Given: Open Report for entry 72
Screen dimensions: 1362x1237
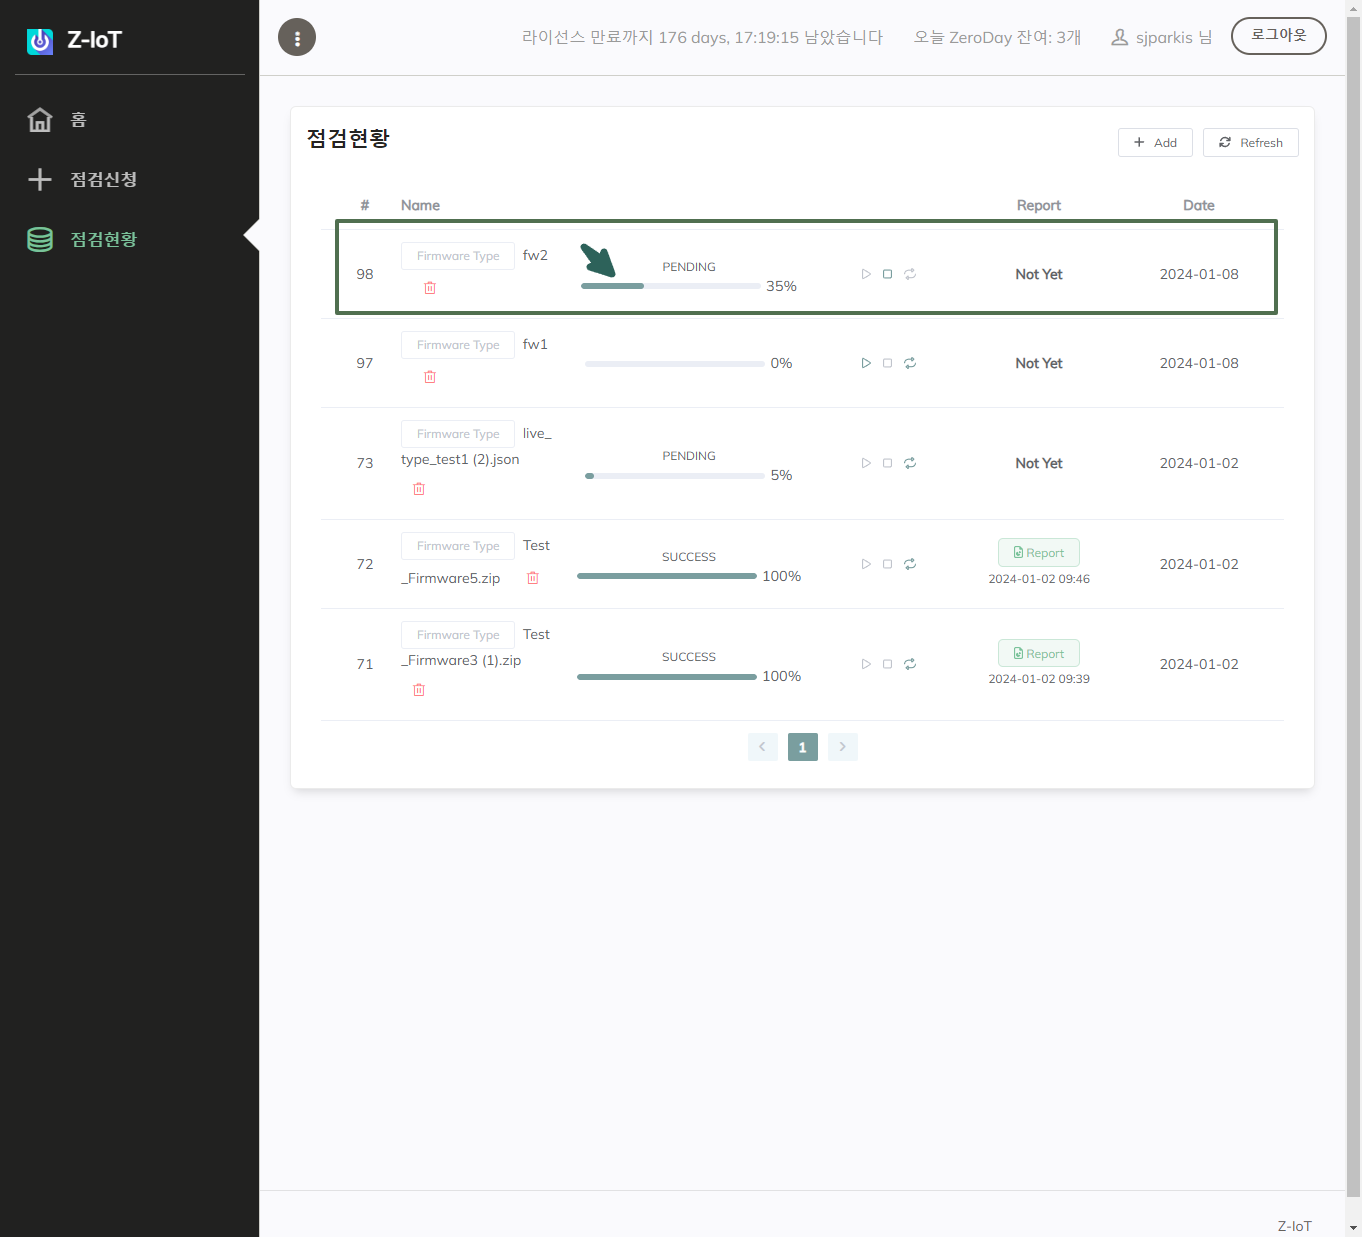Looking at the screenshot, I should click(1038, 553).
